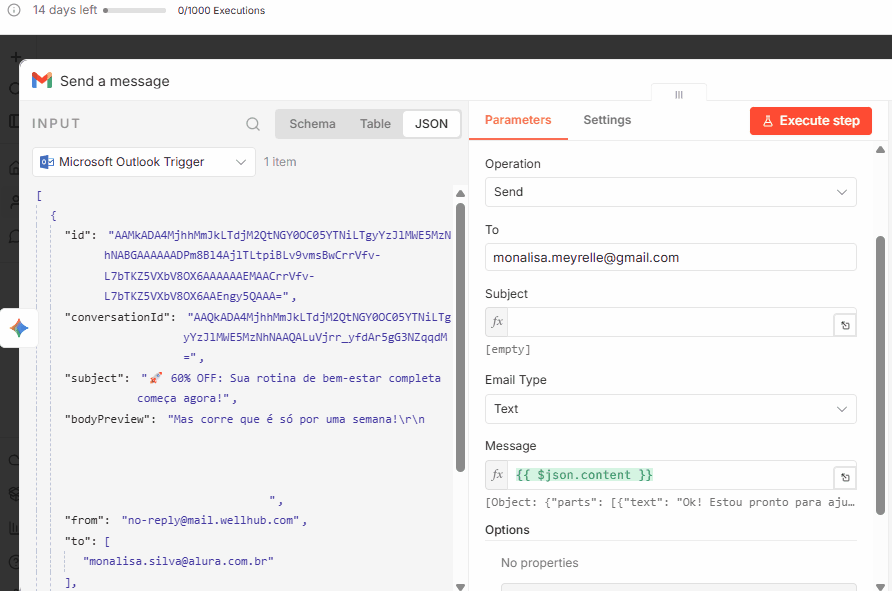Click the To email address field

pyautogui.click(x=670, y=257)
